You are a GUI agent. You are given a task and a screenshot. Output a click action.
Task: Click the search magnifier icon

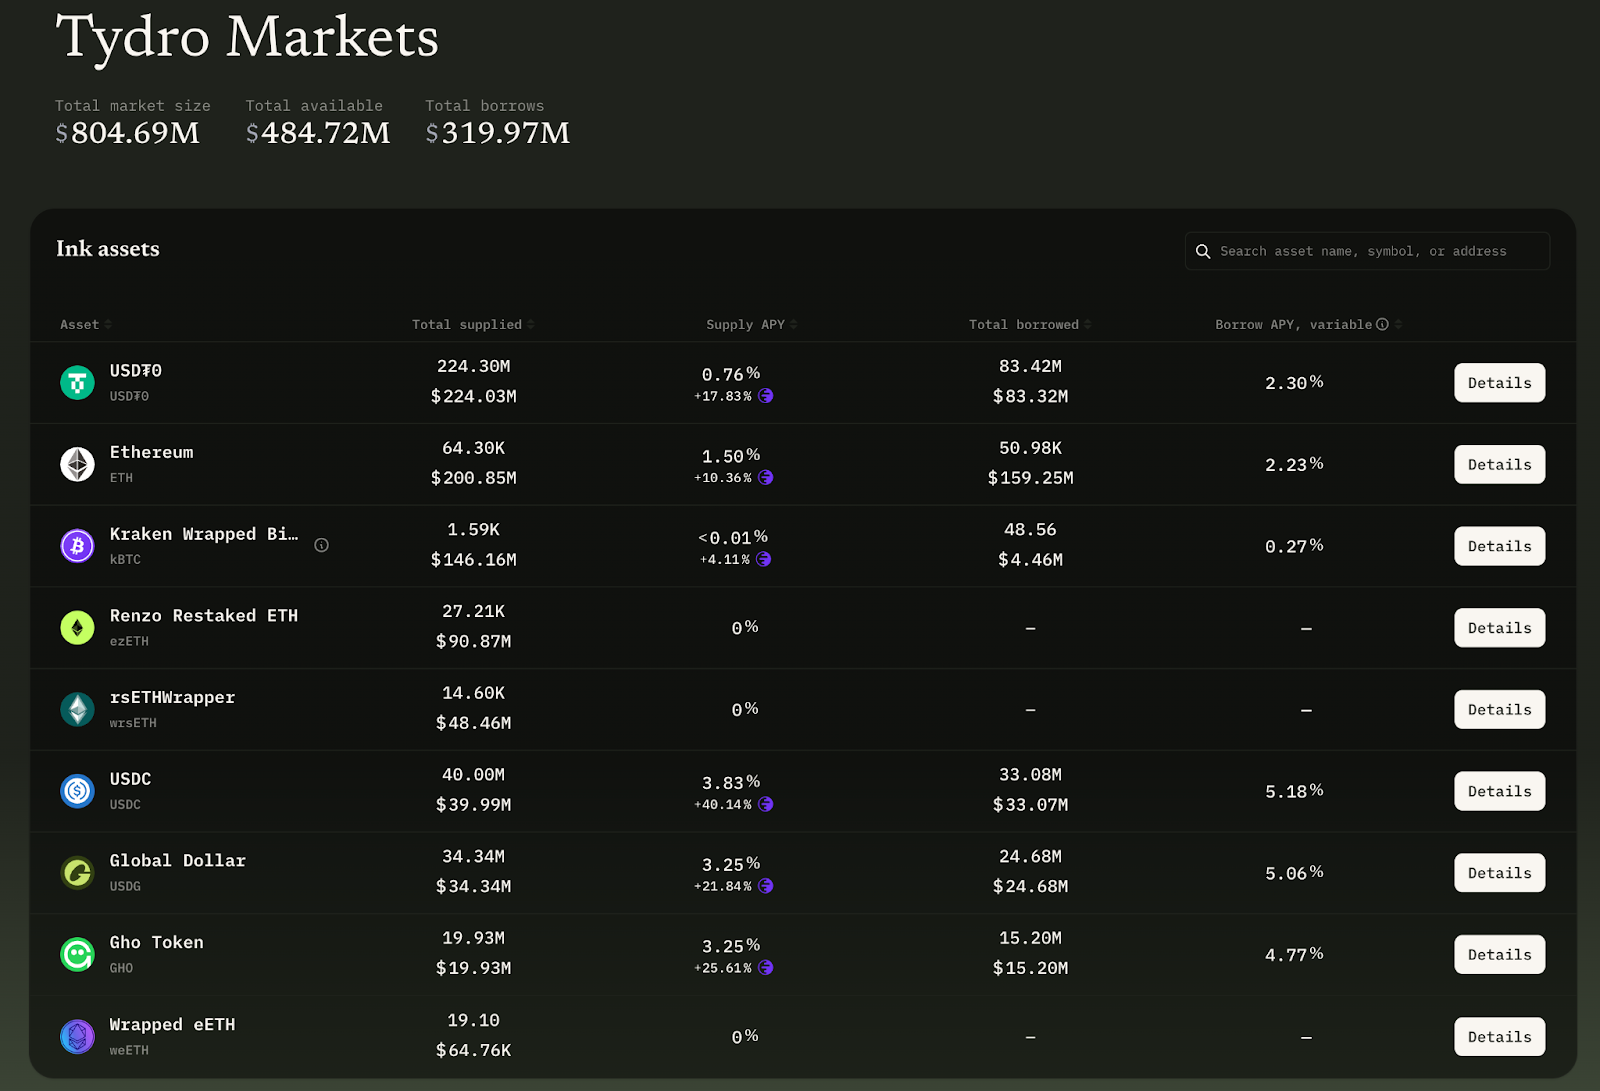1203,252
